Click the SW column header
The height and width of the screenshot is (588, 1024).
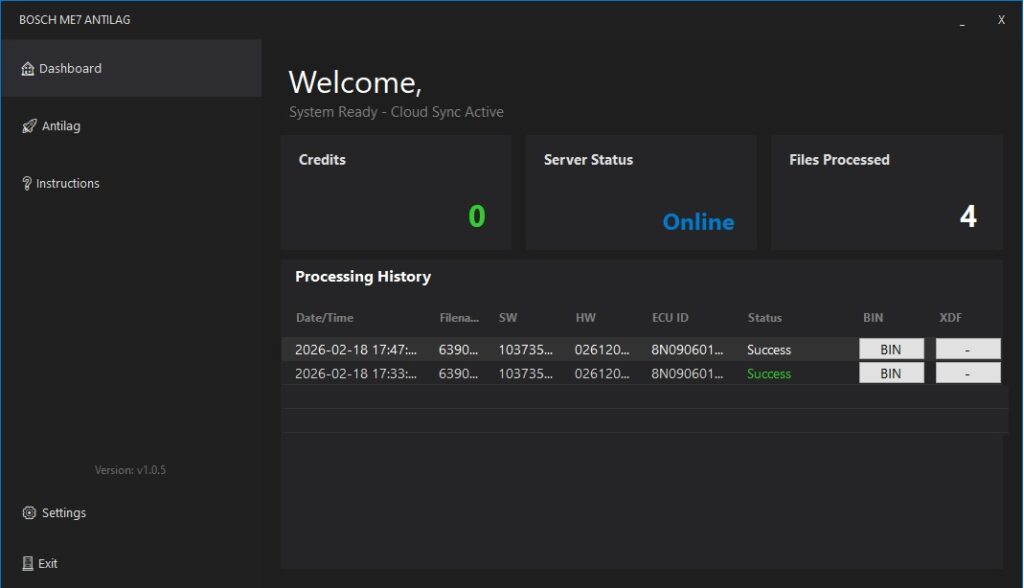point(508,318)
